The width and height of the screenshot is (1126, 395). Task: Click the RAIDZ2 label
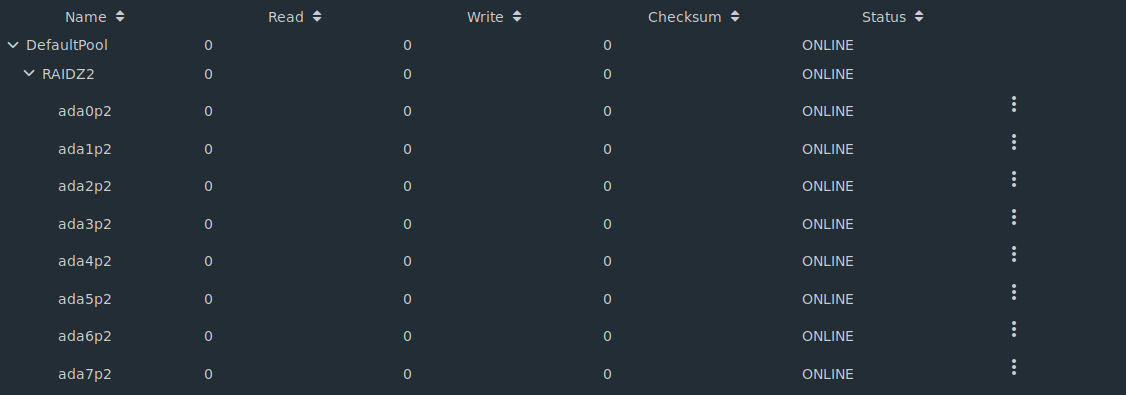tap(68, 74)
